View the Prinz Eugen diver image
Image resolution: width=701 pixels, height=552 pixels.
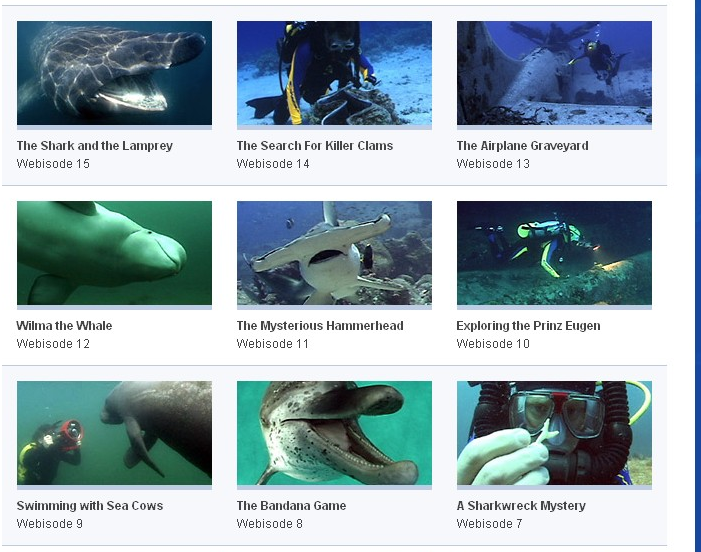[x=554, y=253]
